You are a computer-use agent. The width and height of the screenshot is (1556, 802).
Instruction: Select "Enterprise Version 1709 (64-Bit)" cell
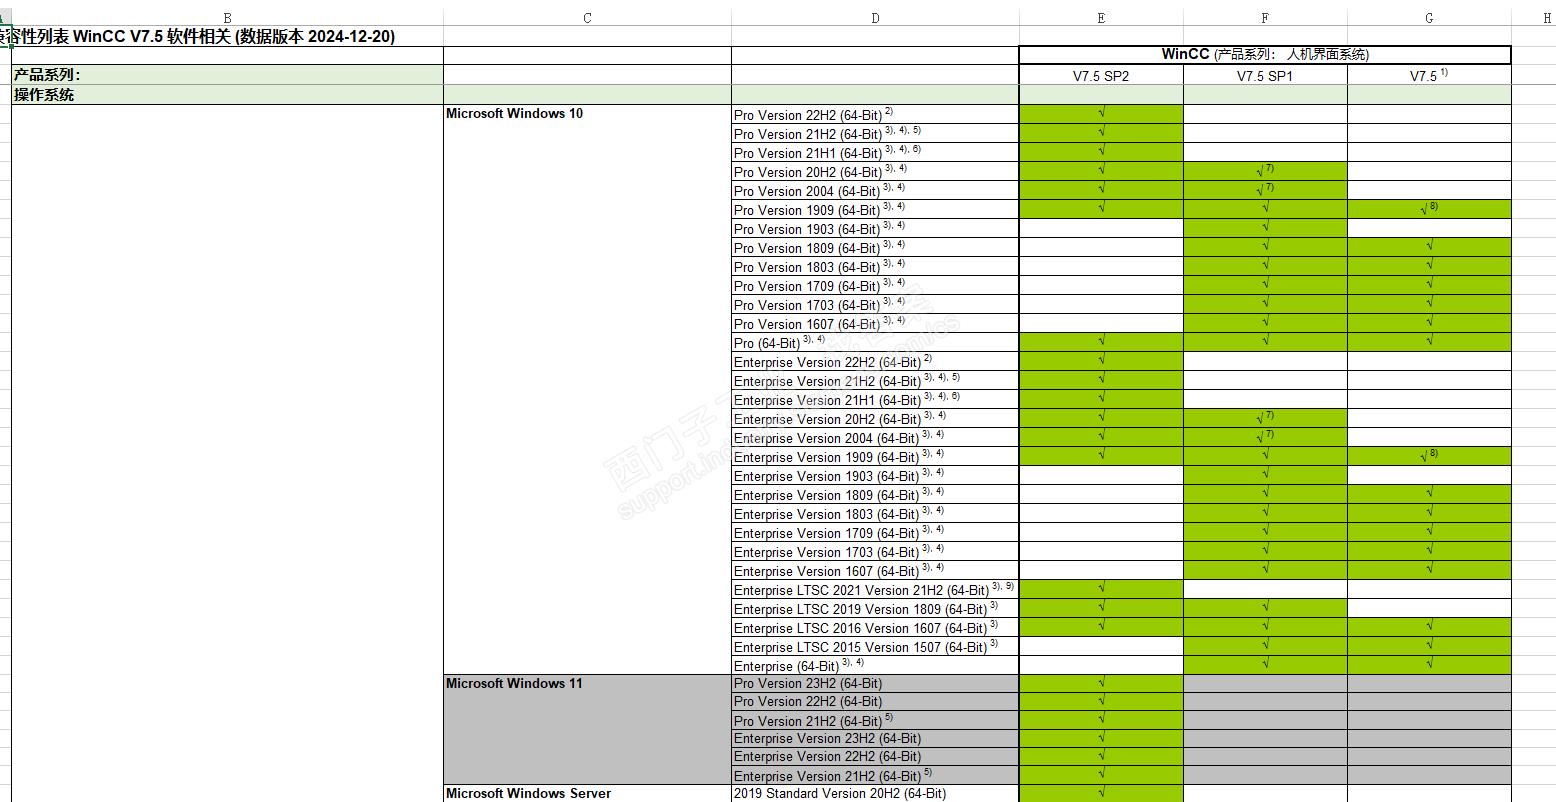coord(875,533)
